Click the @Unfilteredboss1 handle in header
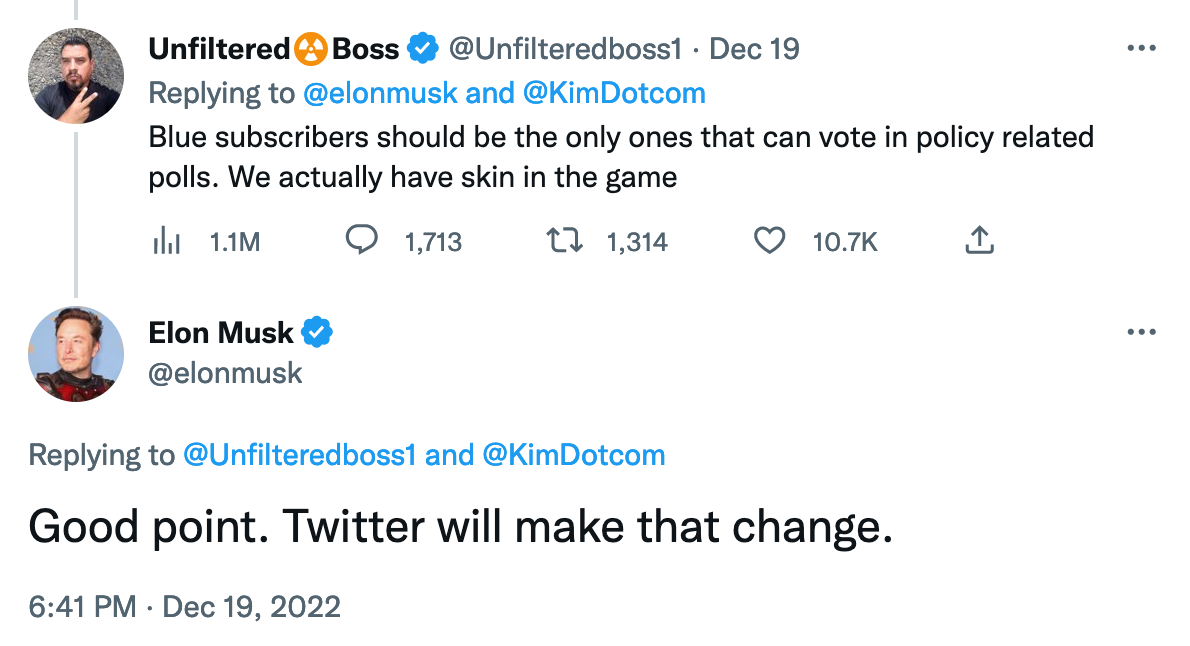This screenshot has width=1190, height=646. (567, 48)
